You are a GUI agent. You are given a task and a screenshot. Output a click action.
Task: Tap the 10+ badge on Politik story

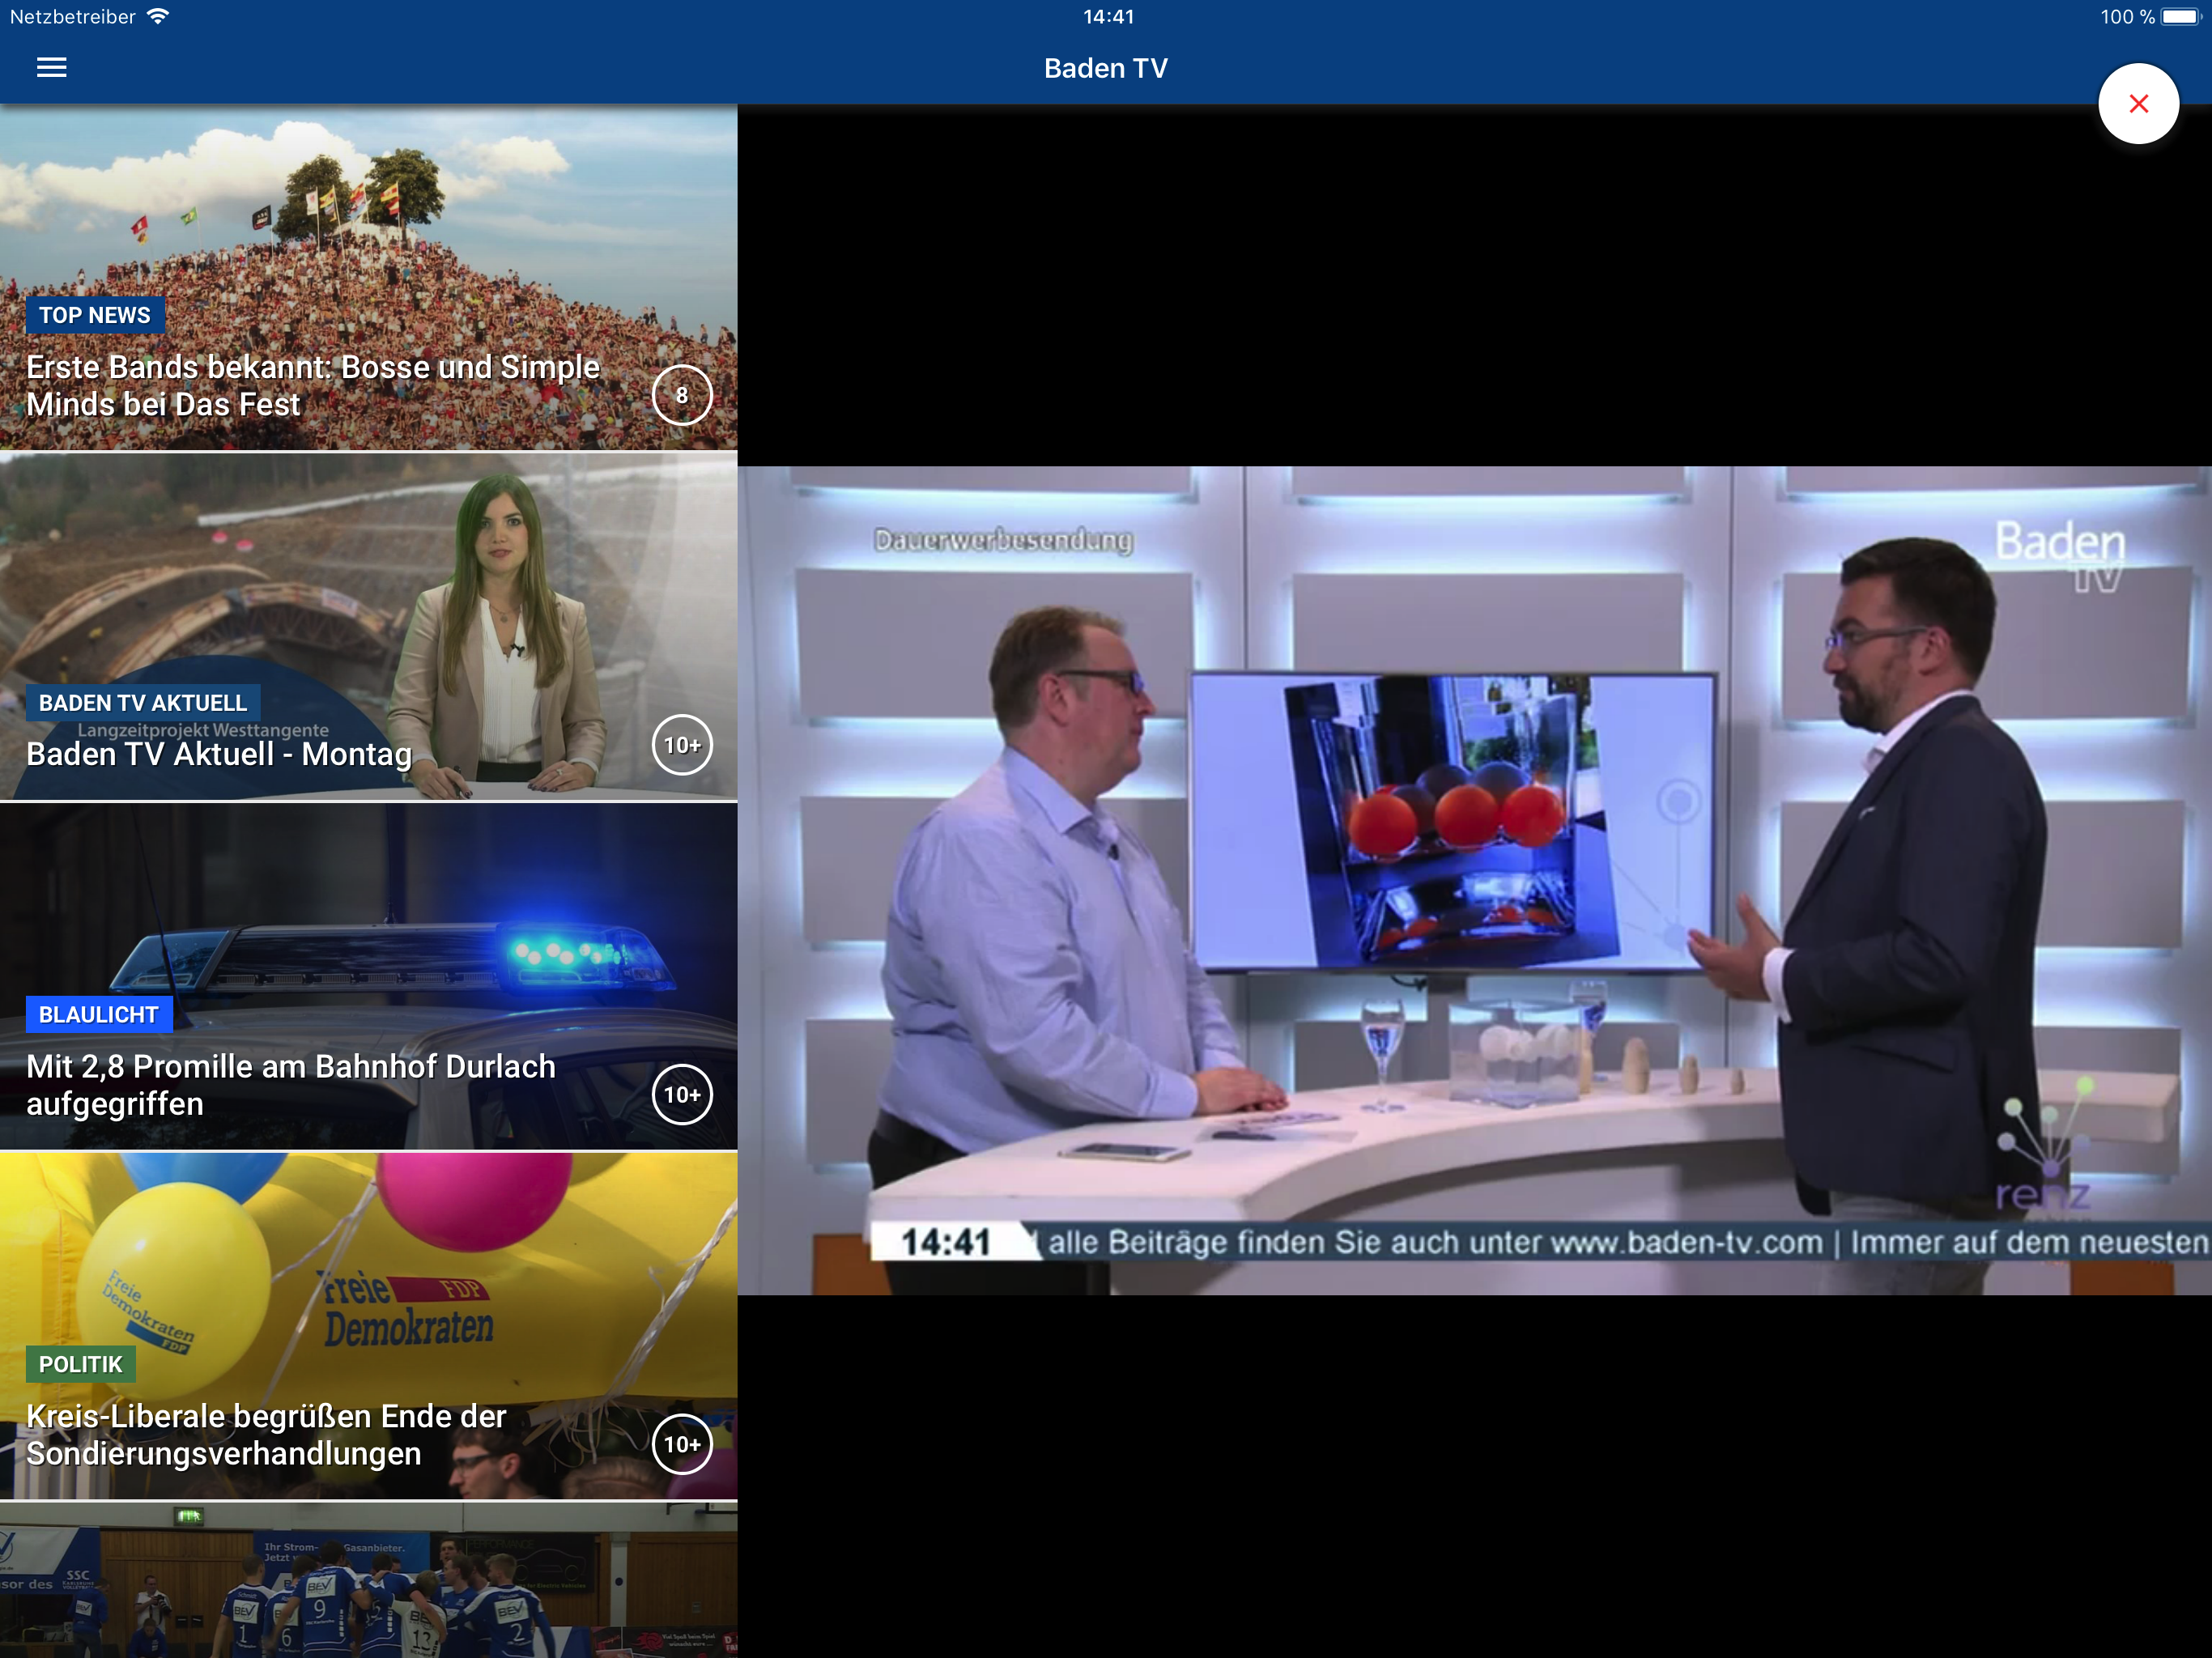[682, 1444]
